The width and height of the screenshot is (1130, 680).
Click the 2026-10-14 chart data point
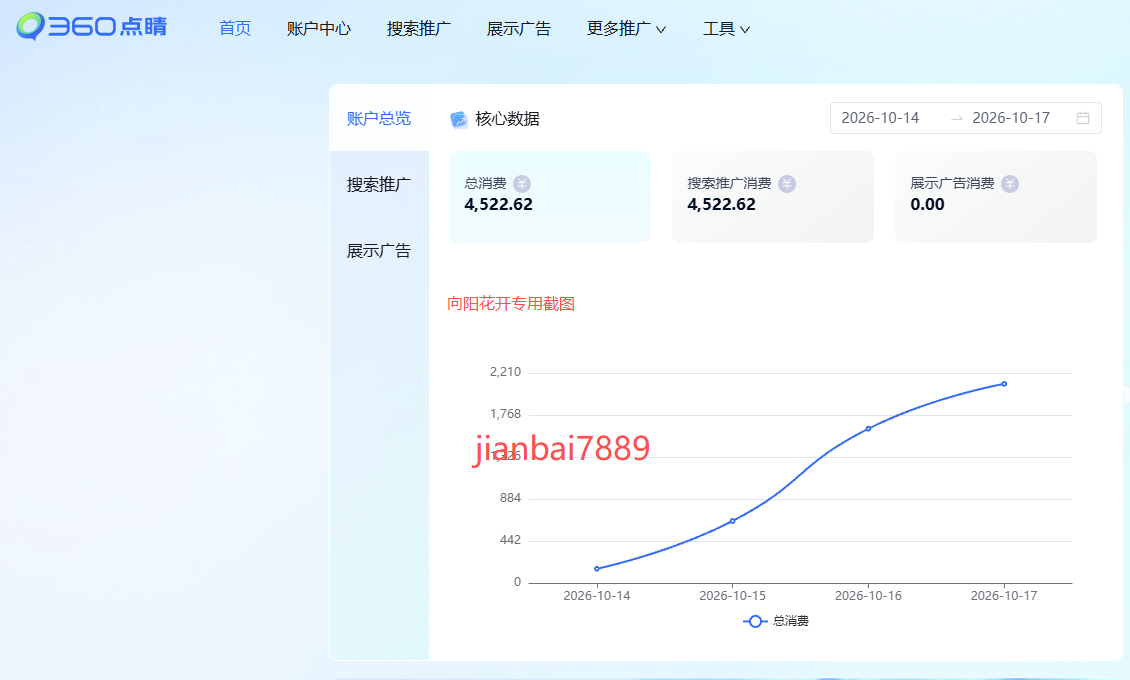(x=597, y=569)
